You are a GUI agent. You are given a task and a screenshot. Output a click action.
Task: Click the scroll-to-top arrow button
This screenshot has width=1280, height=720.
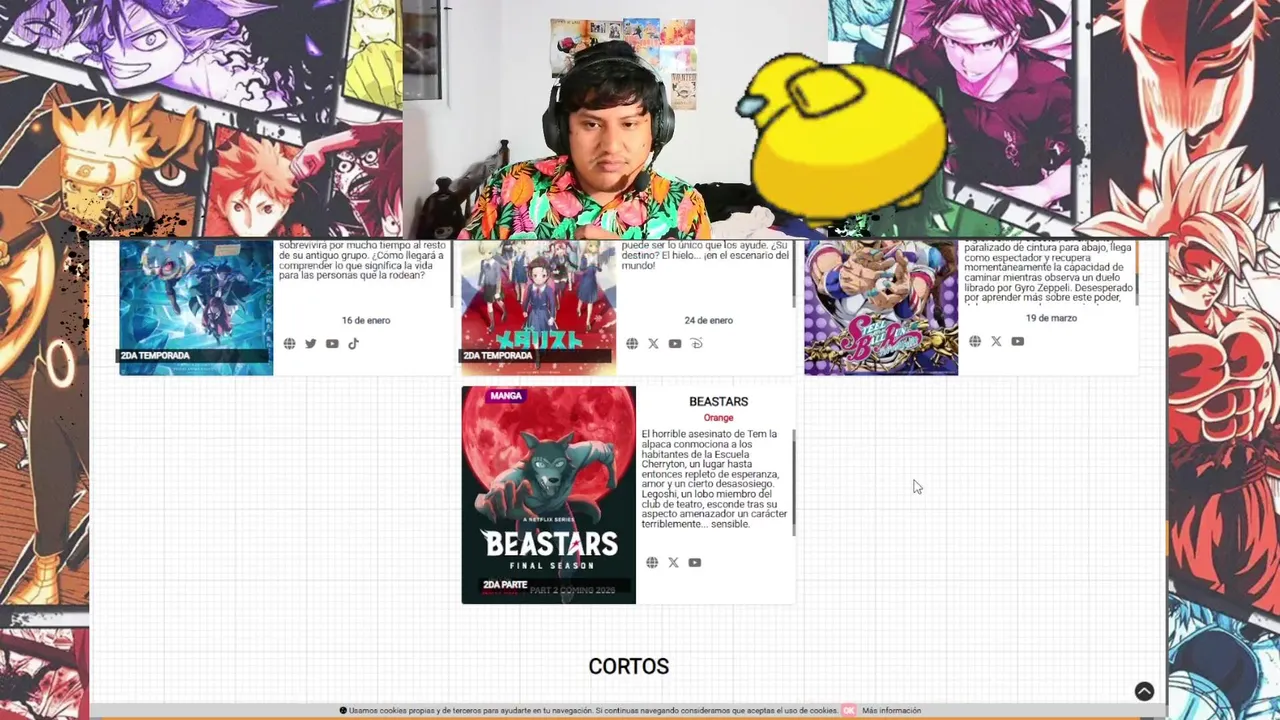tap(1144, 691)
